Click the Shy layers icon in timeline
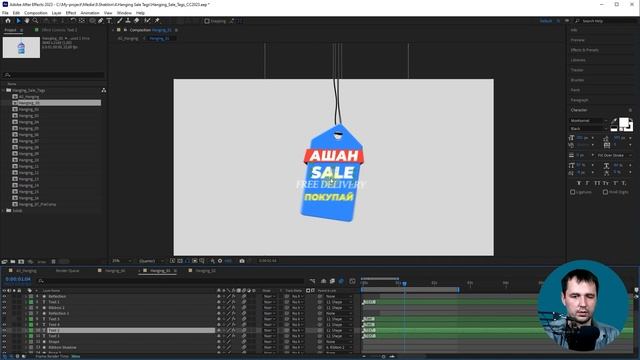640x360 pixels. click(324, 281)
